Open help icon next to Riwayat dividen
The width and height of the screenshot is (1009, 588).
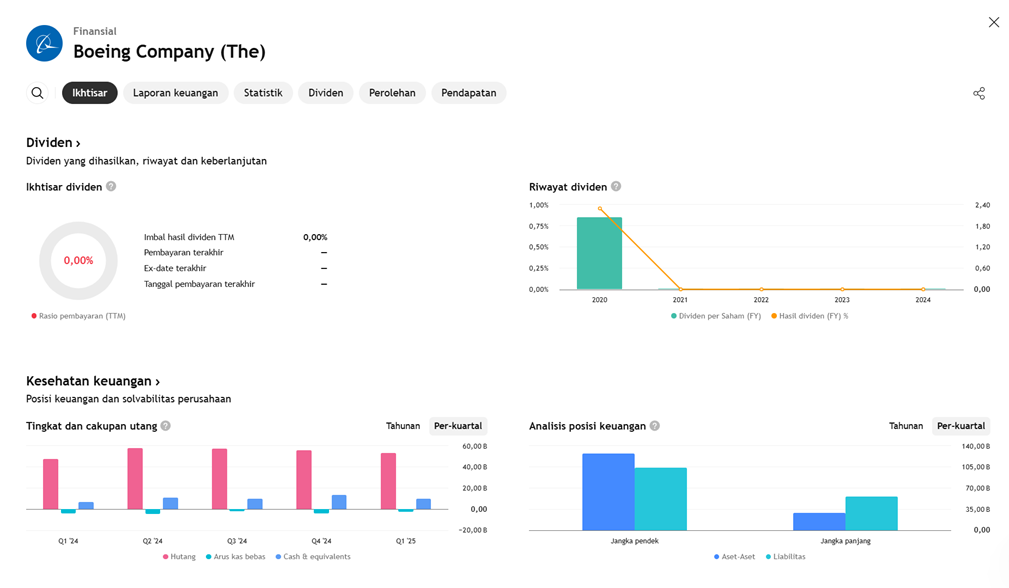pyautogui.click(x=616, y=187)
